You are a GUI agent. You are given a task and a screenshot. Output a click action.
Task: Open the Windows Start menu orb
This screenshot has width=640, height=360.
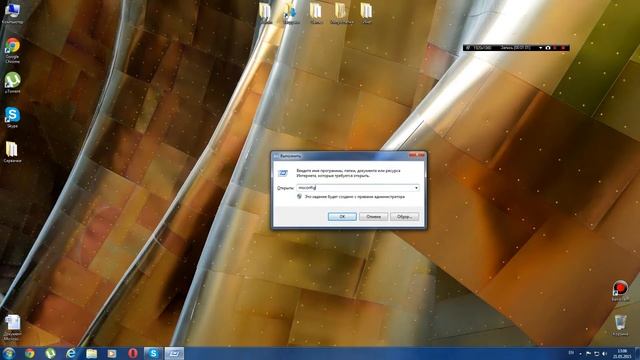9,353
